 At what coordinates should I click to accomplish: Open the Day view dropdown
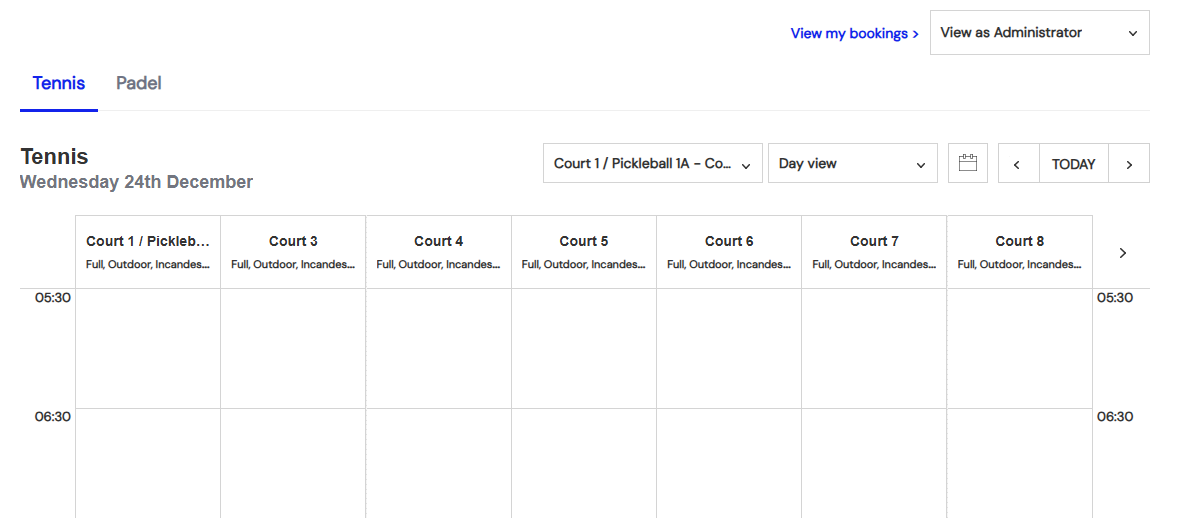[852, 164]
